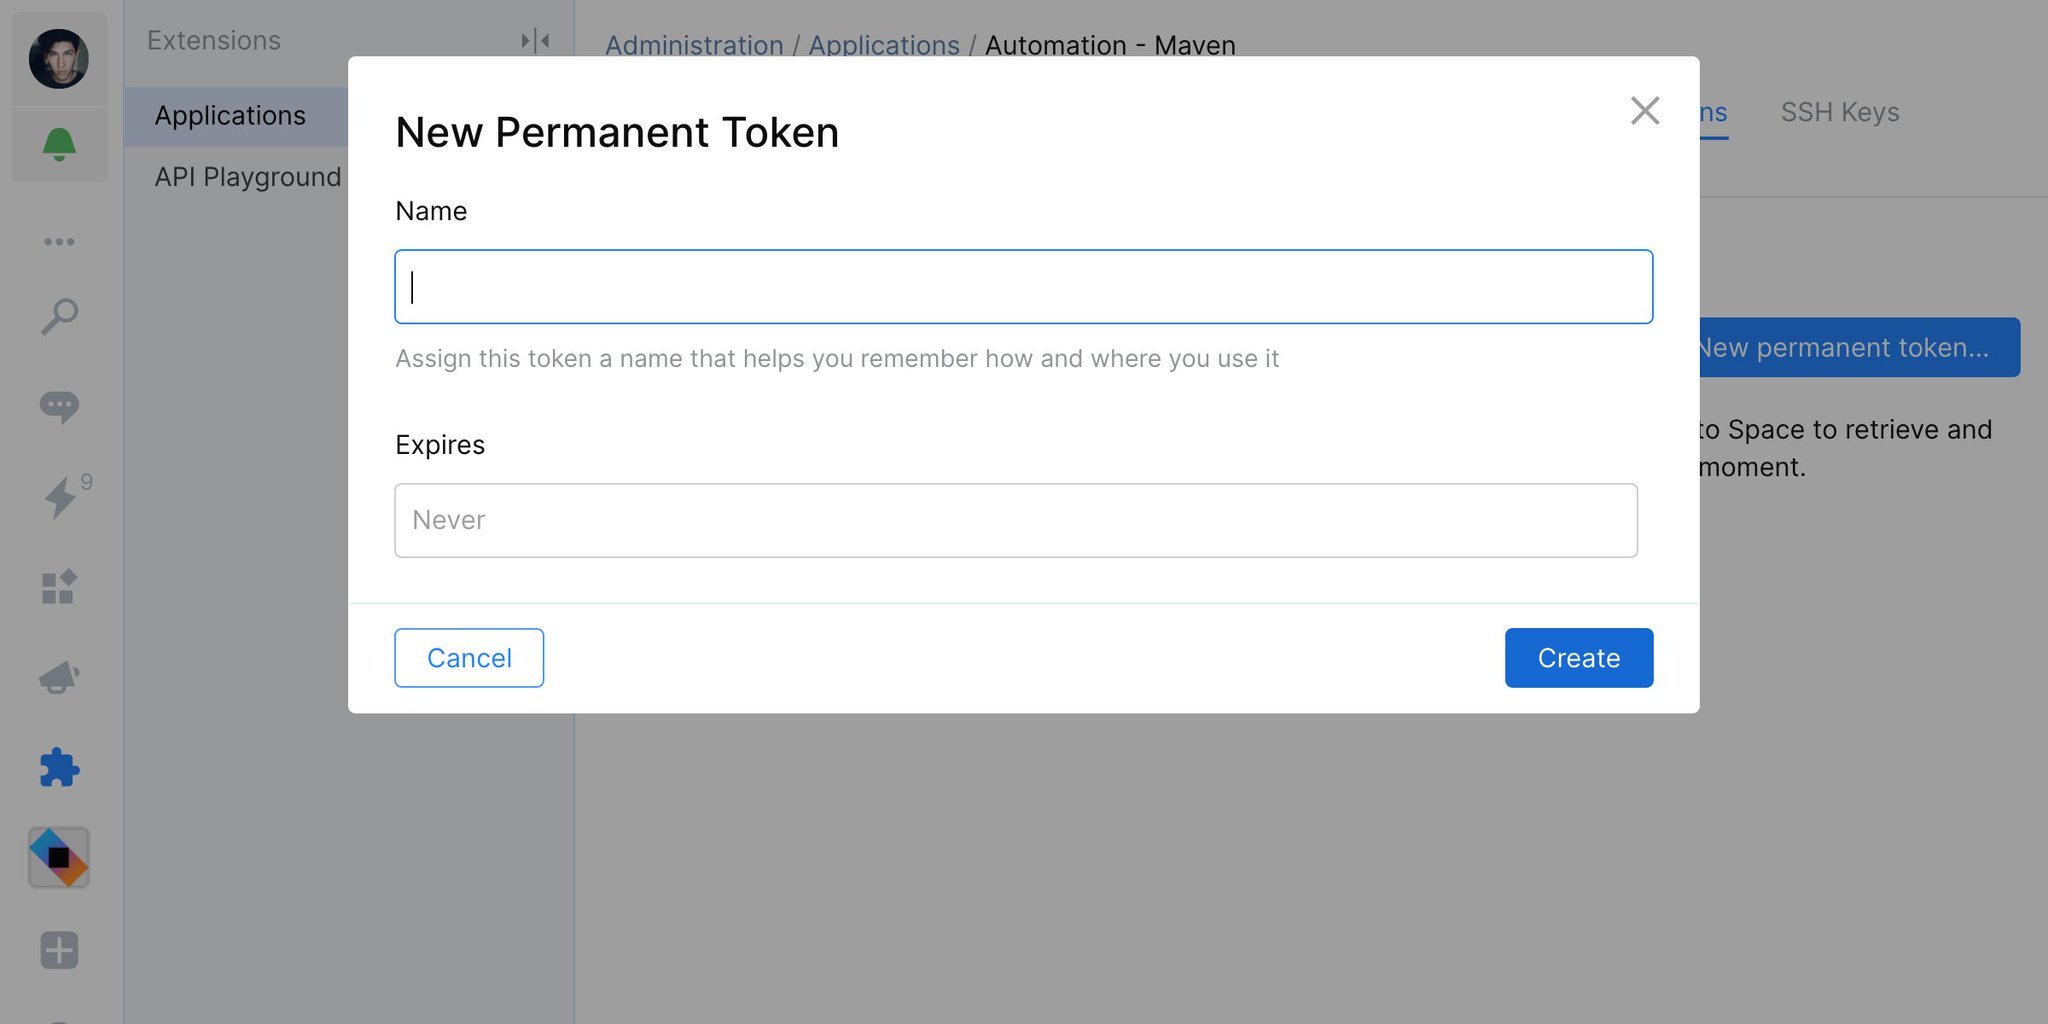Dismiss the dialog with the X
Screen dimensions: 2048x1024
1644,111
